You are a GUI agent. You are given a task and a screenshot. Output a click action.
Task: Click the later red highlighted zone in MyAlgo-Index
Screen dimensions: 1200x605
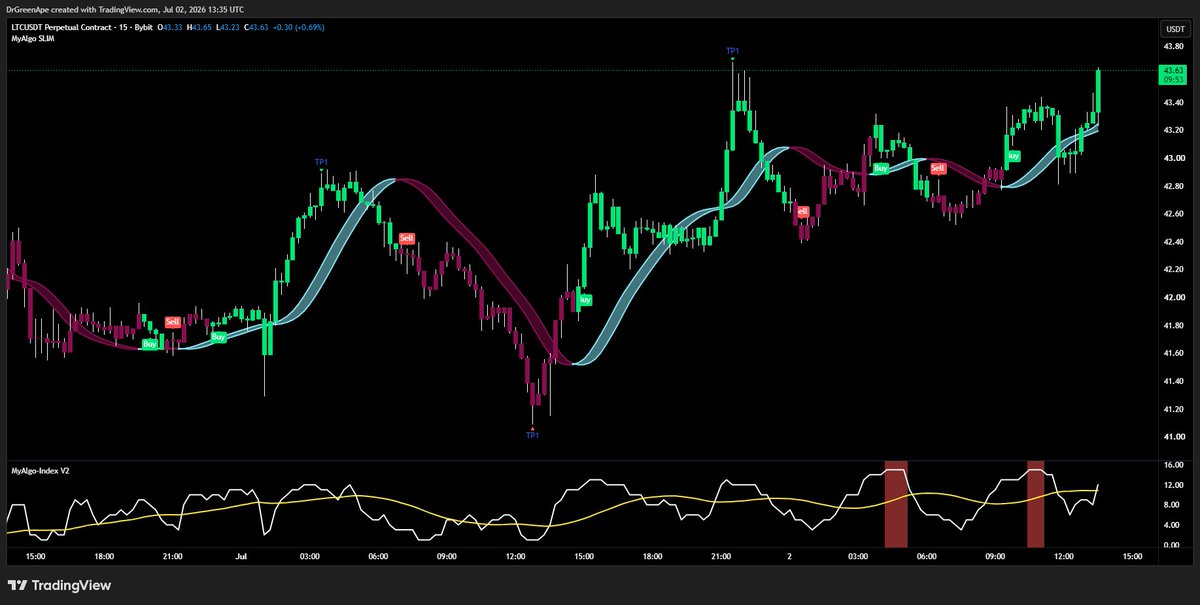1036,502
